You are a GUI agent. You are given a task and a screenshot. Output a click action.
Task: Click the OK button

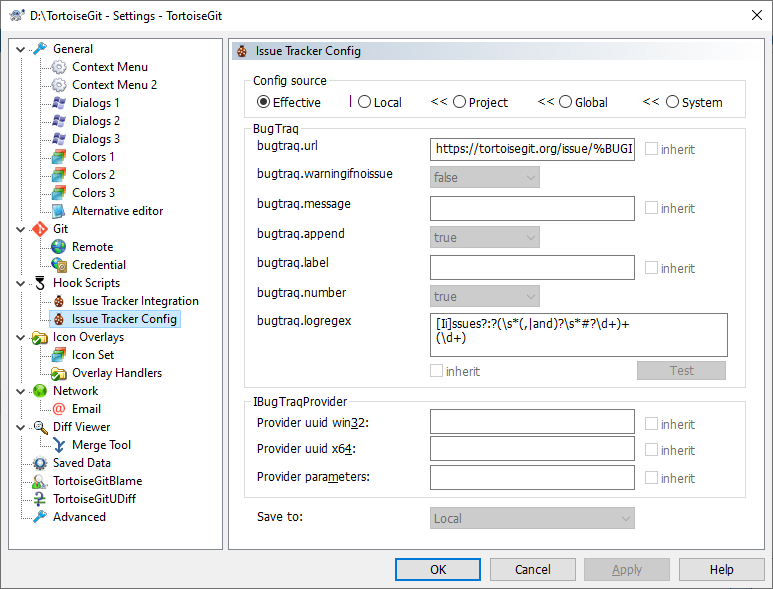438,569
